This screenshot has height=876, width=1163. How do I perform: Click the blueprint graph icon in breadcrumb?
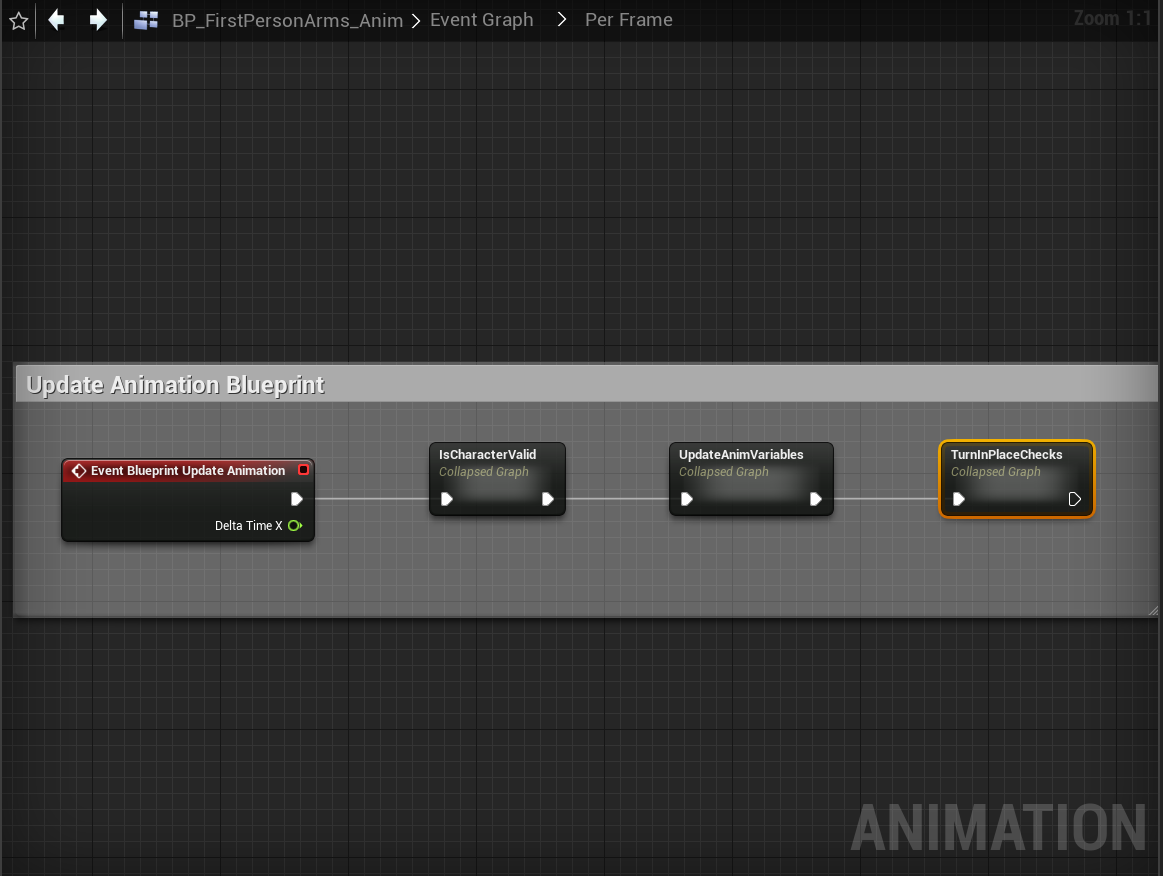pos(146,20)
